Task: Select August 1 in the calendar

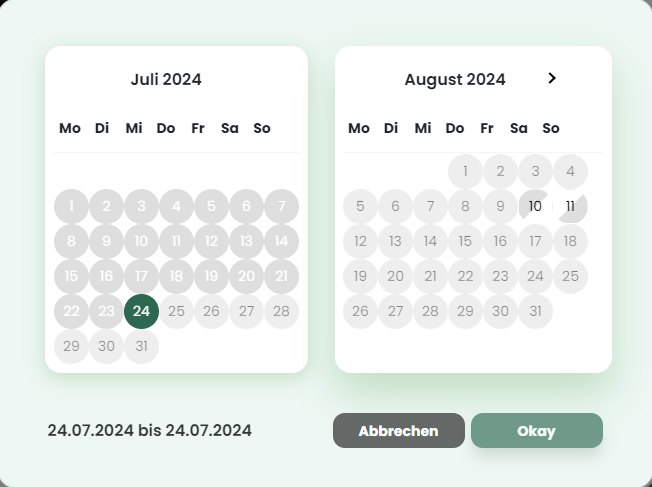Action: (x=465, y=171)
